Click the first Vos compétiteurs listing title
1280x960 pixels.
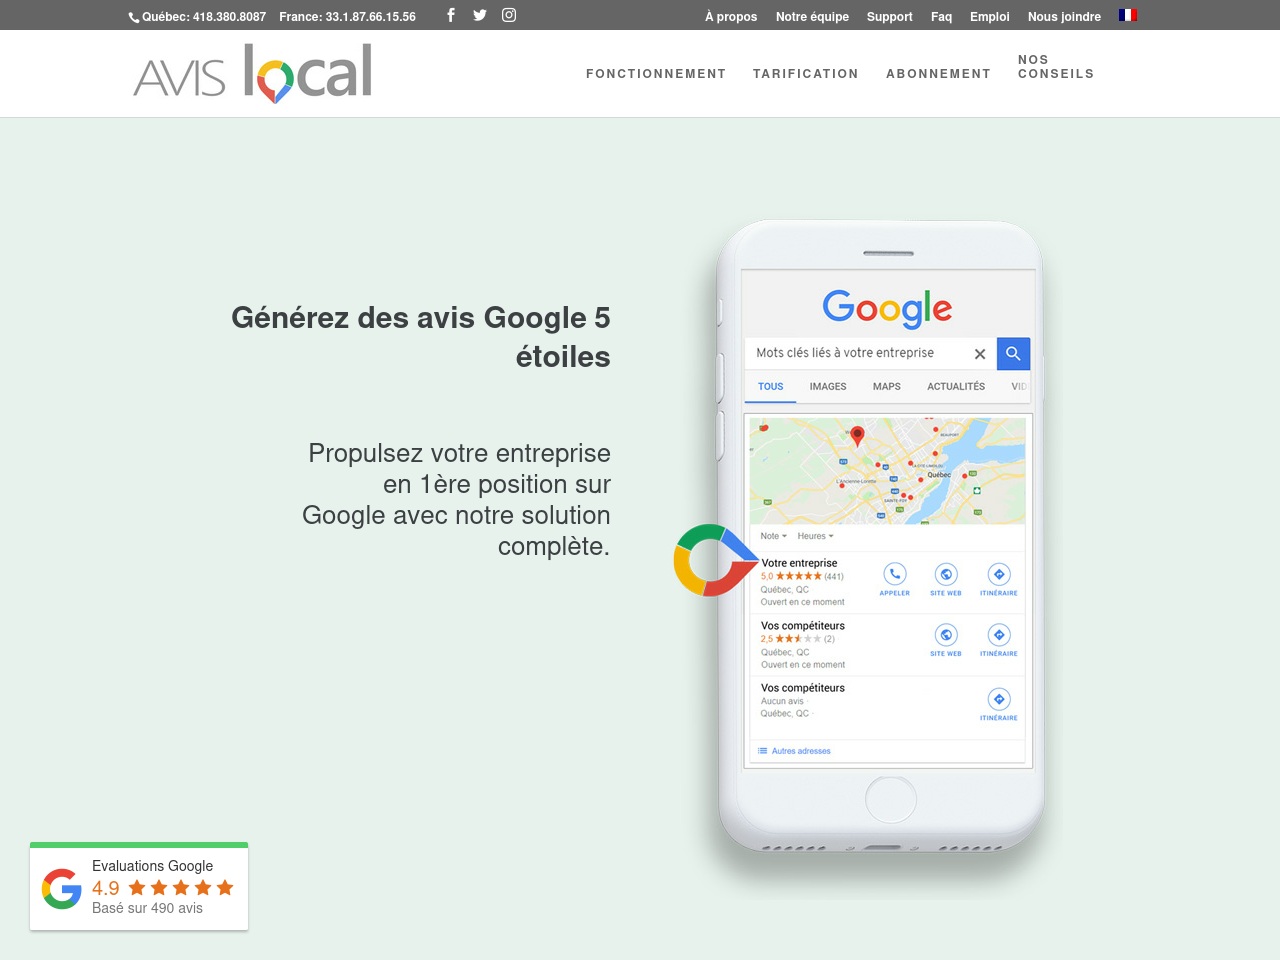click(803, 626)
